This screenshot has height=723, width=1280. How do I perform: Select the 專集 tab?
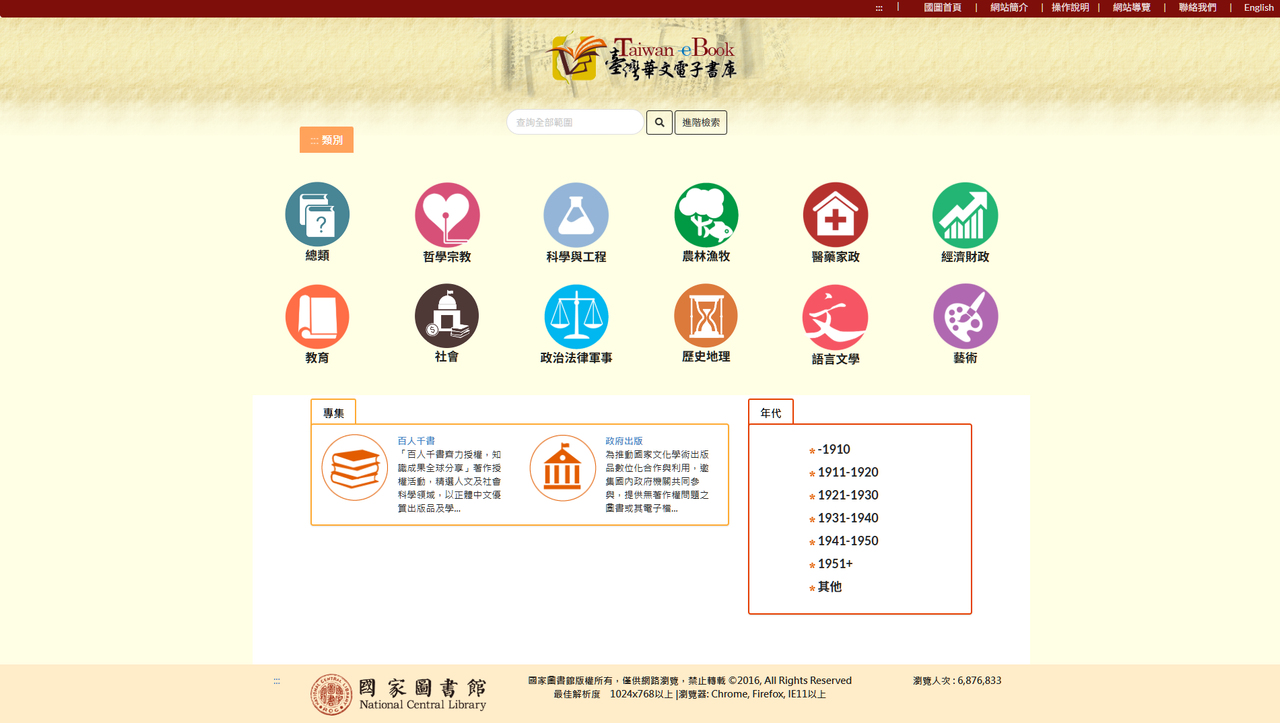333,413
